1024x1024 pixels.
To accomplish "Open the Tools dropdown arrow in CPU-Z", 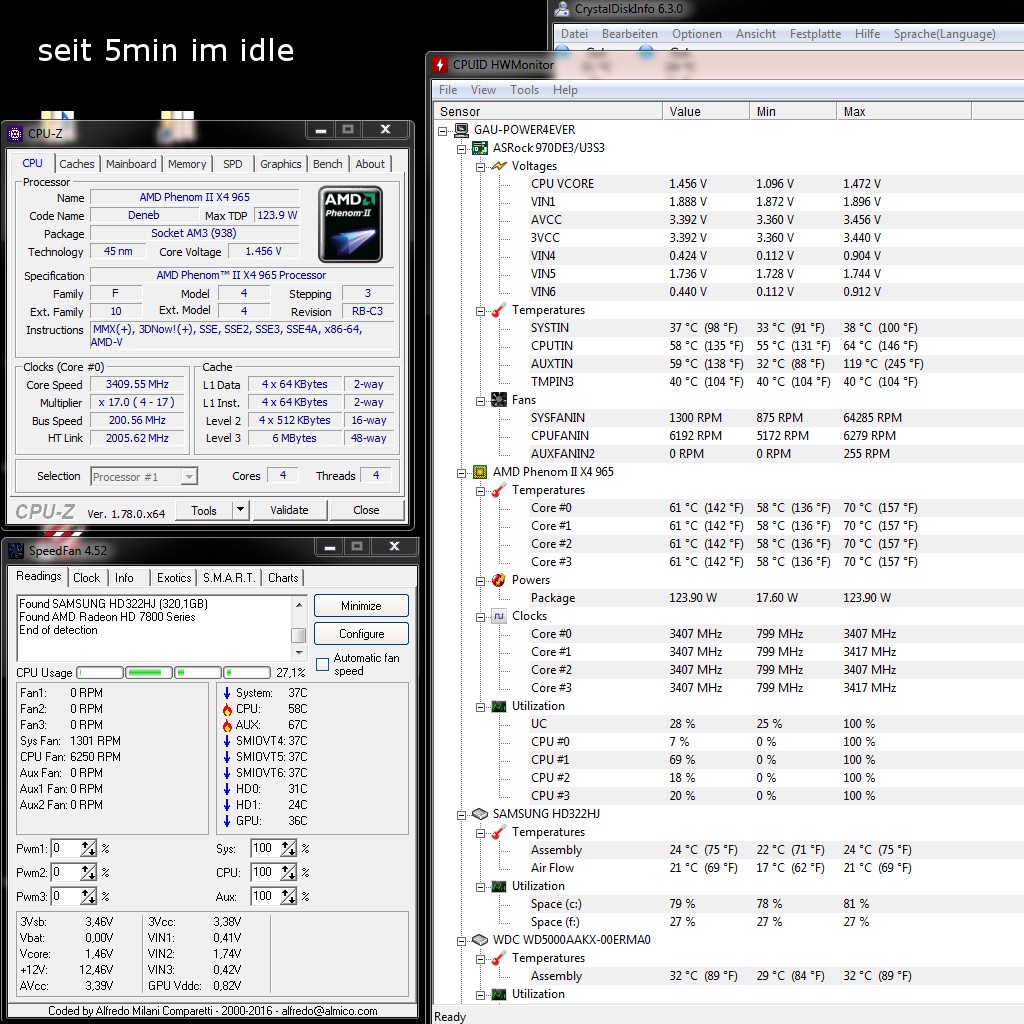I will 240,510.
